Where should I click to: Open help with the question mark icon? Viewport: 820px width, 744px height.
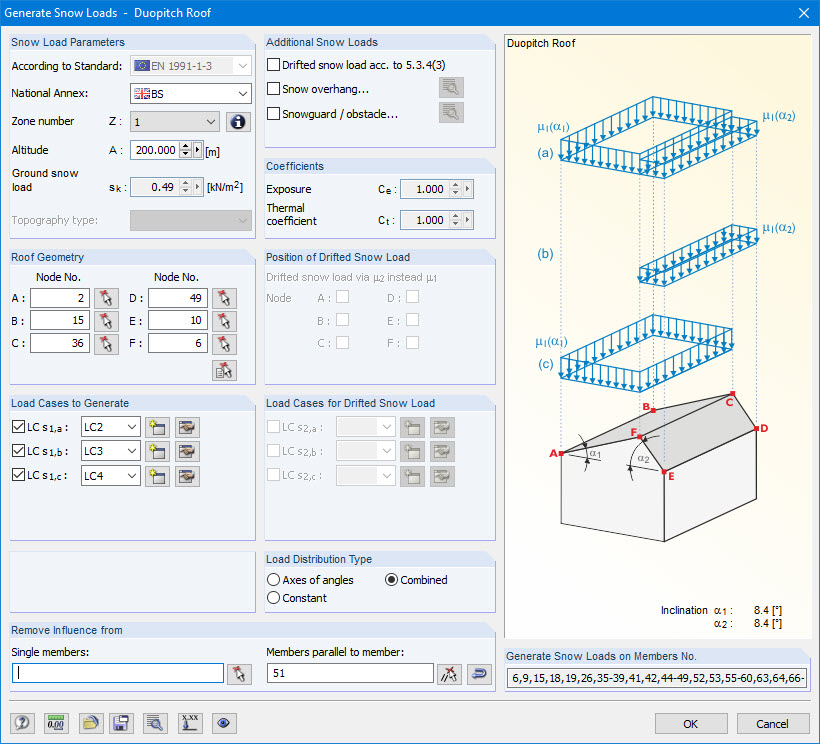click(21, 722)
